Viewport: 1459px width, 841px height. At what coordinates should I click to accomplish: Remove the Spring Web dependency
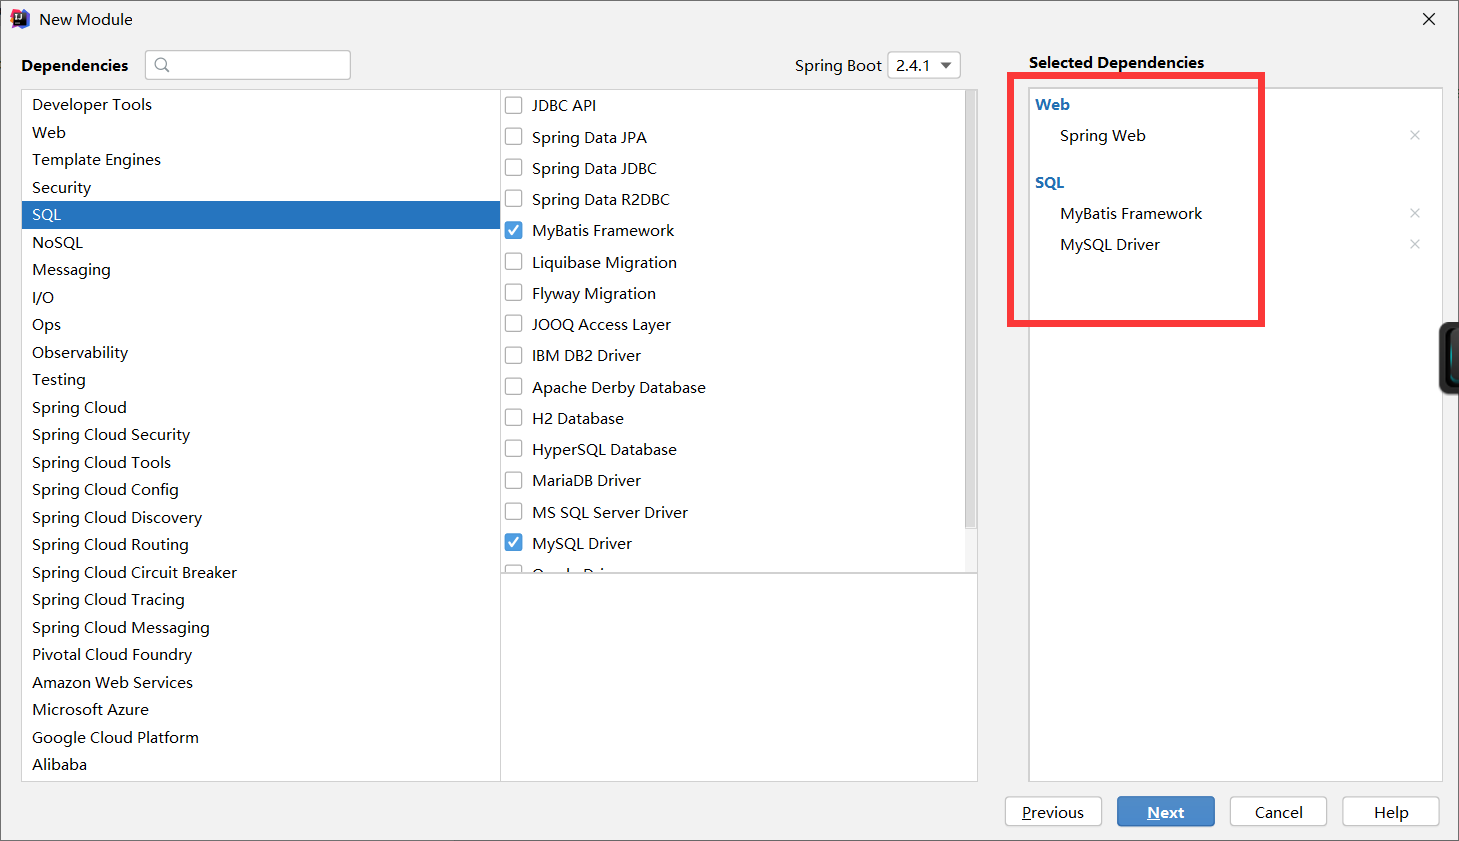pyautogui.click(x=1415, y=135)
